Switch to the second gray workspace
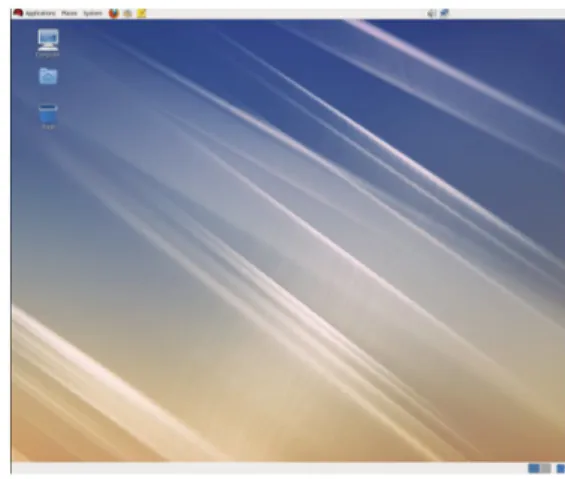This screenshot has height=479, width=565. (546, 469)
